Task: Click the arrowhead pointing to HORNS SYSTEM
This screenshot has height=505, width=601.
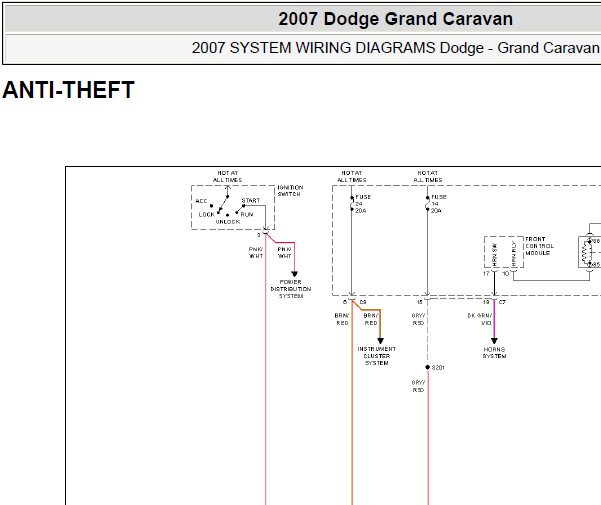Action: (x=494, y=341)
